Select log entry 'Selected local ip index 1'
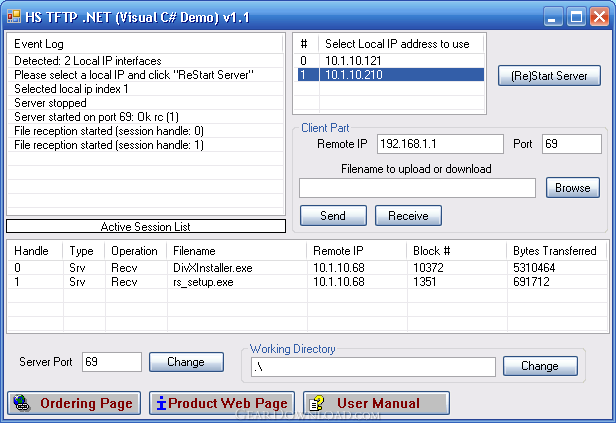 click(x=145, y=89)
